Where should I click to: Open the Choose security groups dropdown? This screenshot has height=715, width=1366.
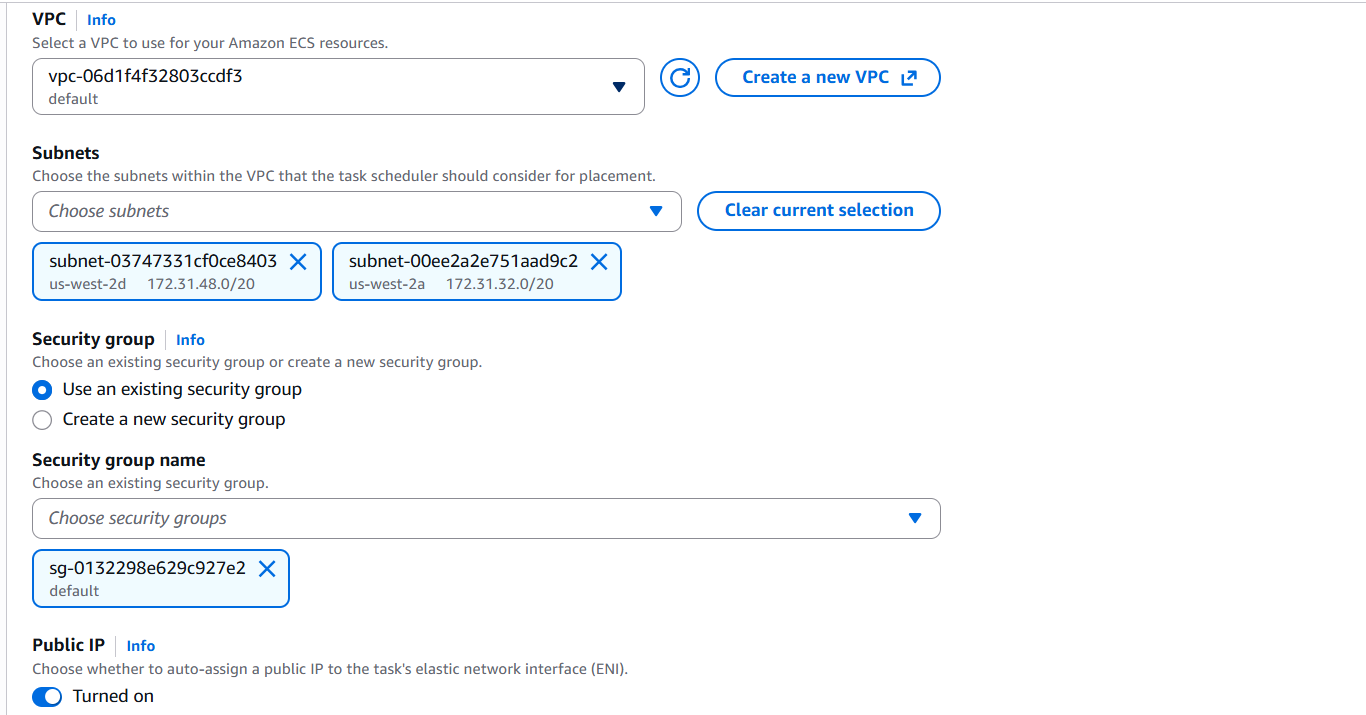pyautogui.click(x=486, y=518)
